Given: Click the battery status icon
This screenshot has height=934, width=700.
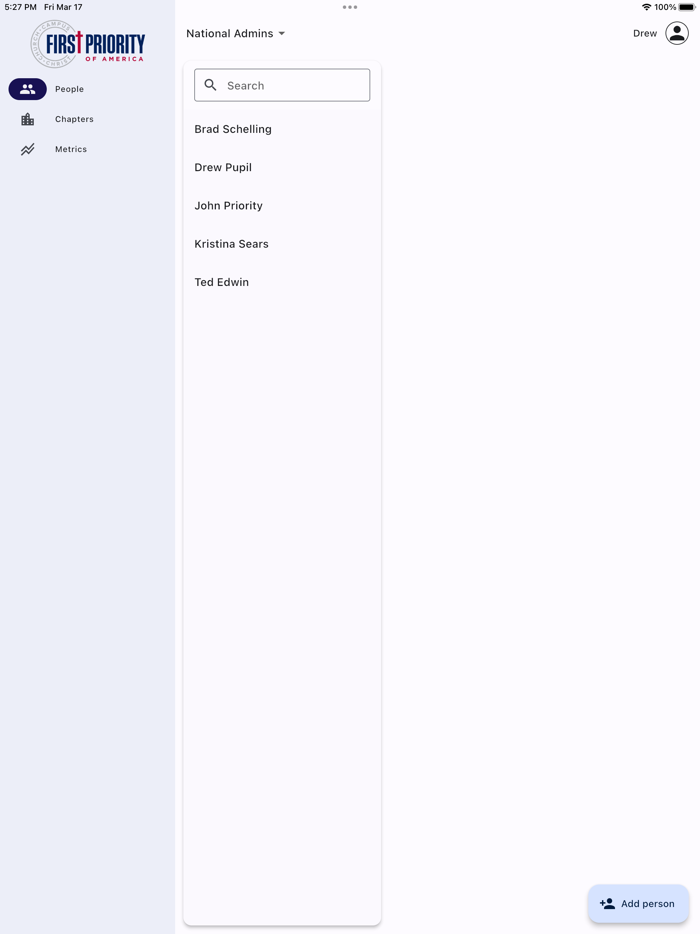Looking at the screenshot, I should [687, 7].
